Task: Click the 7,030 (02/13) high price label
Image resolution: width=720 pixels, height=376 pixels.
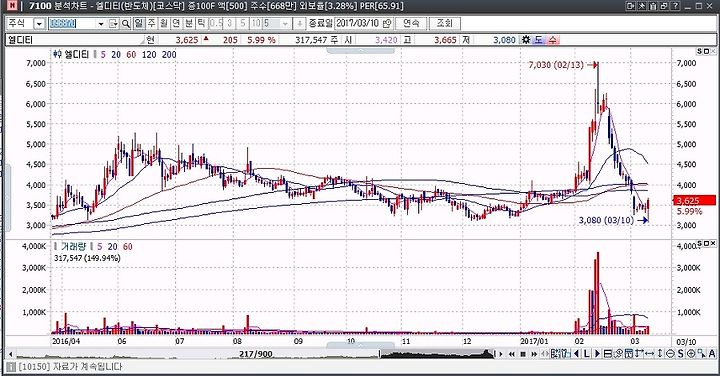Action: coord(556,65)
